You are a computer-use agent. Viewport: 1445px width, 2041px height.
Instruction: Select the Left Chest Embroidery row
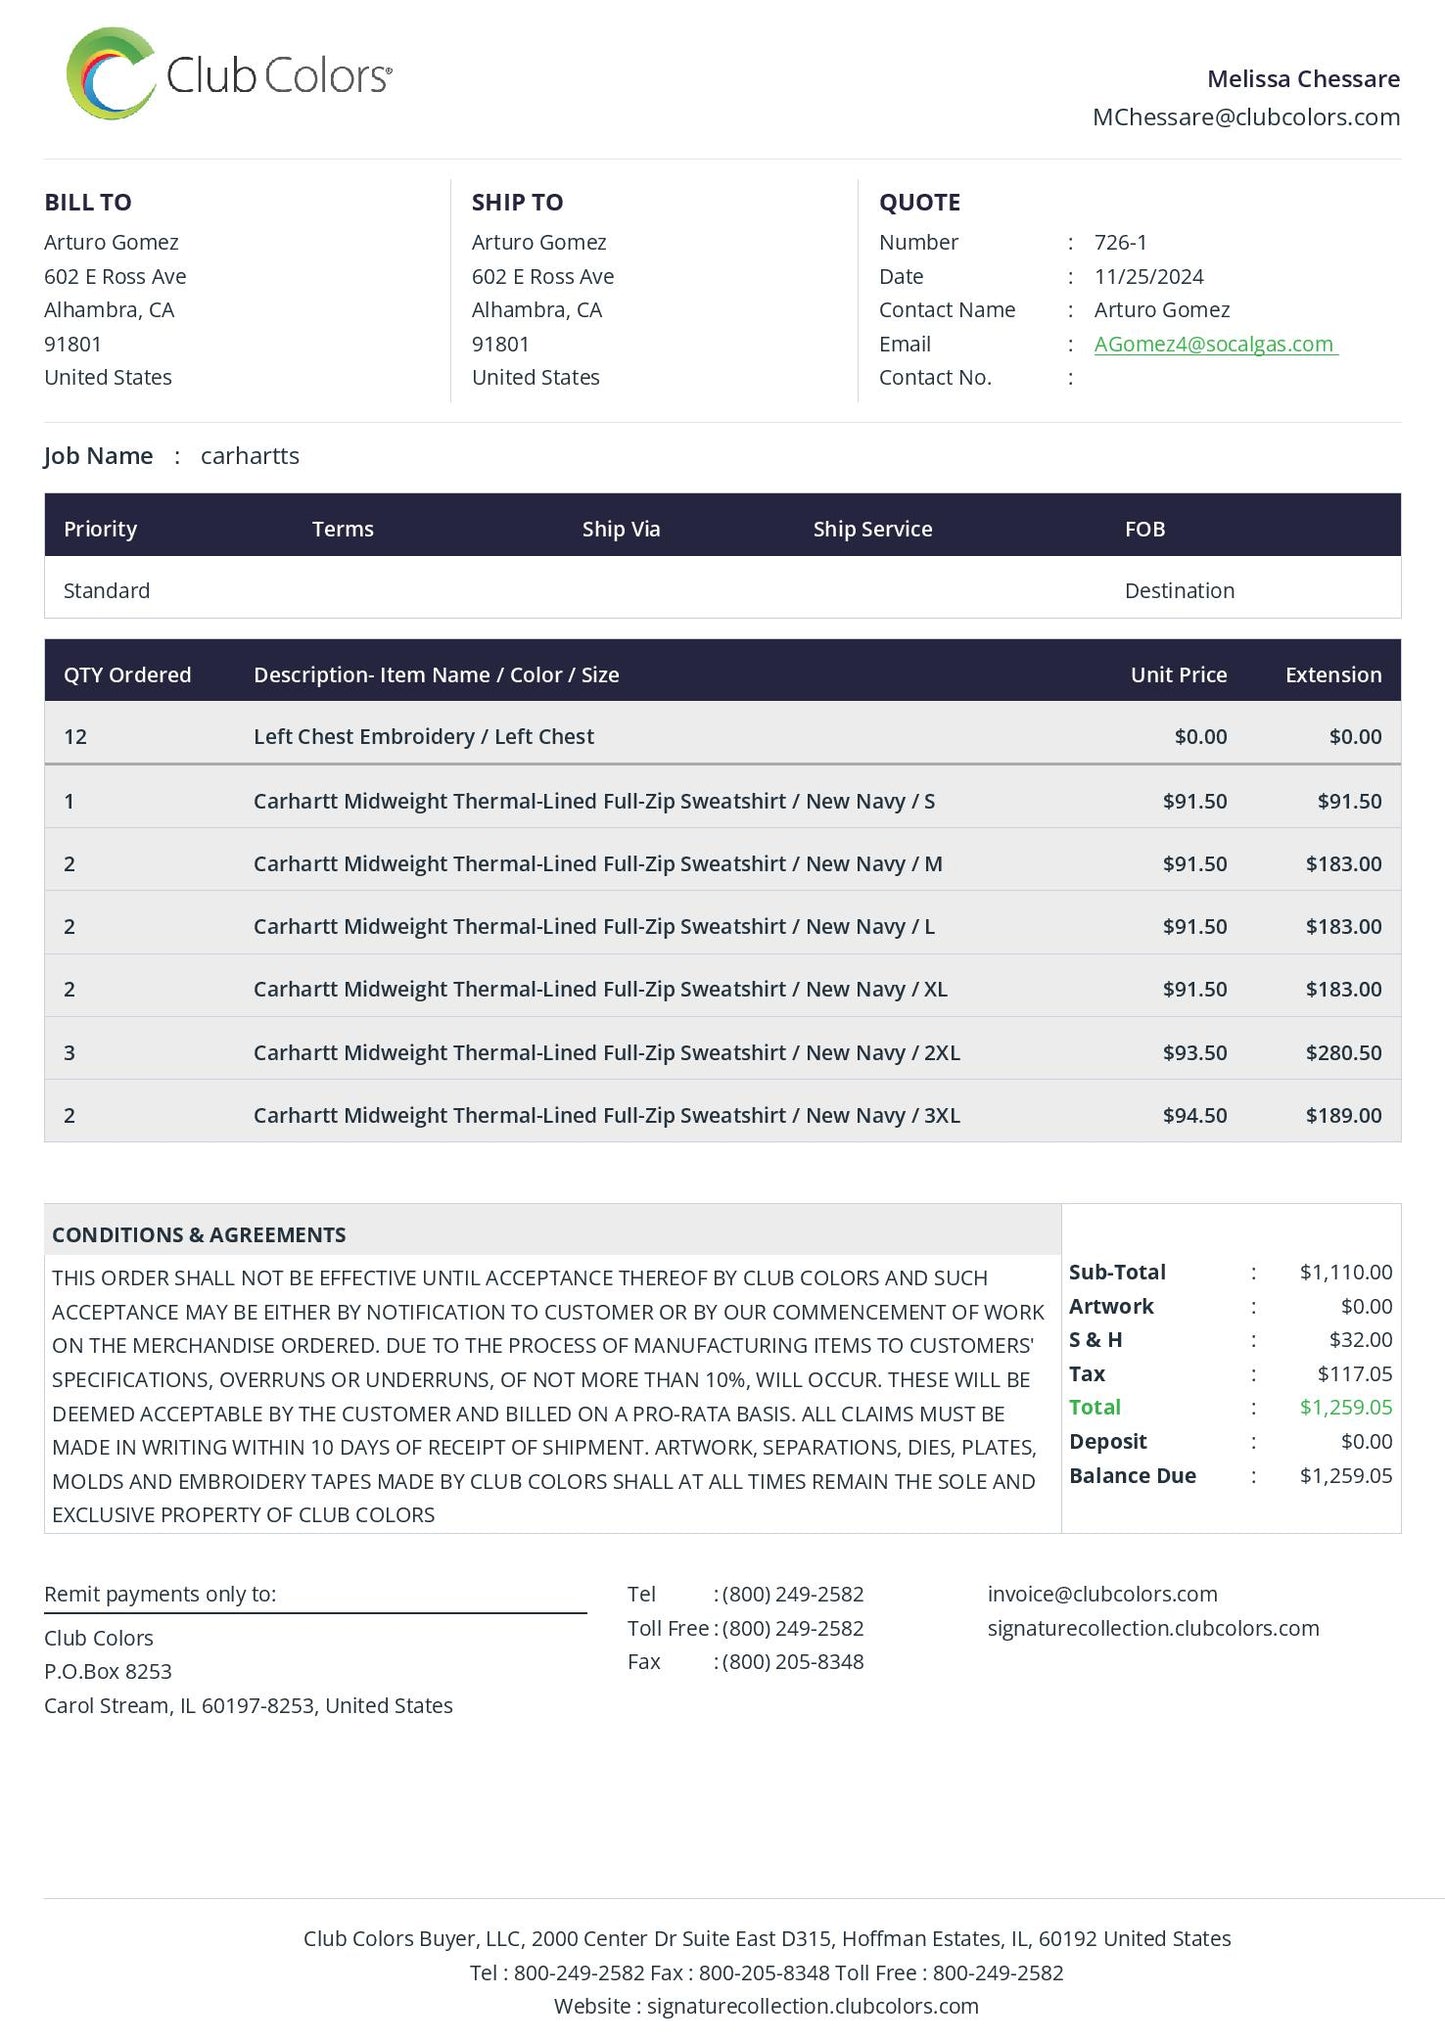(x=722, y=736)
